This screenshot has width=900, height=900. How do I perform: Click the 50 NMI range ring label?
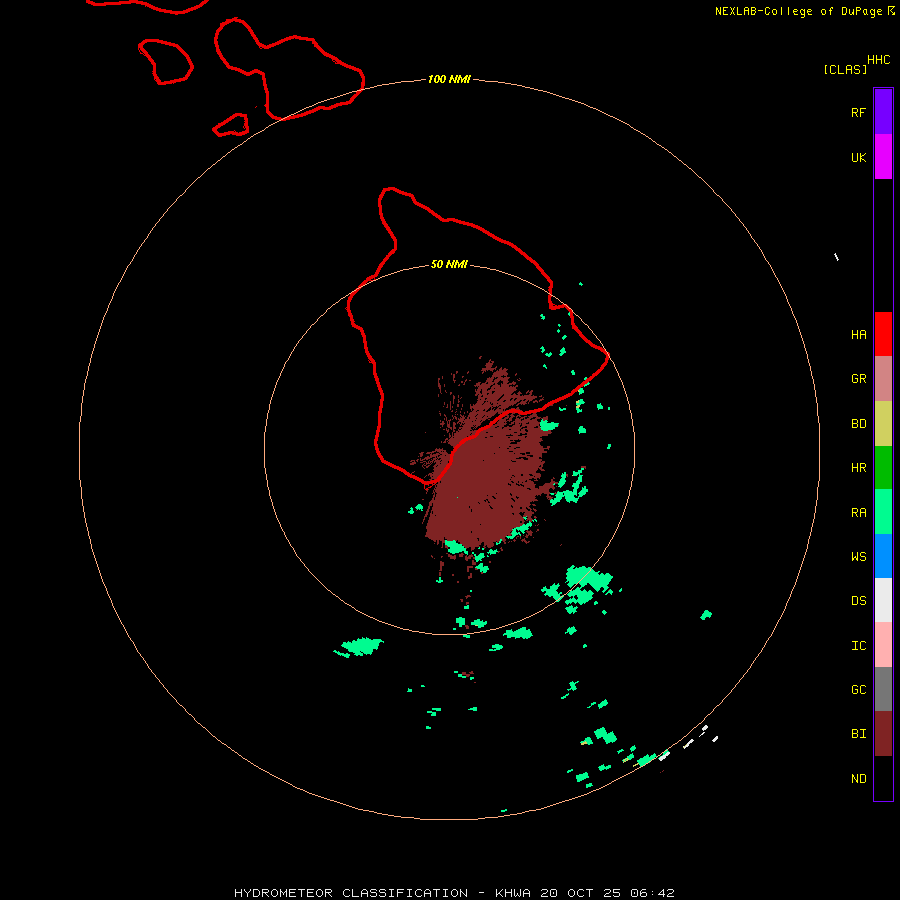tap(449, 264)
